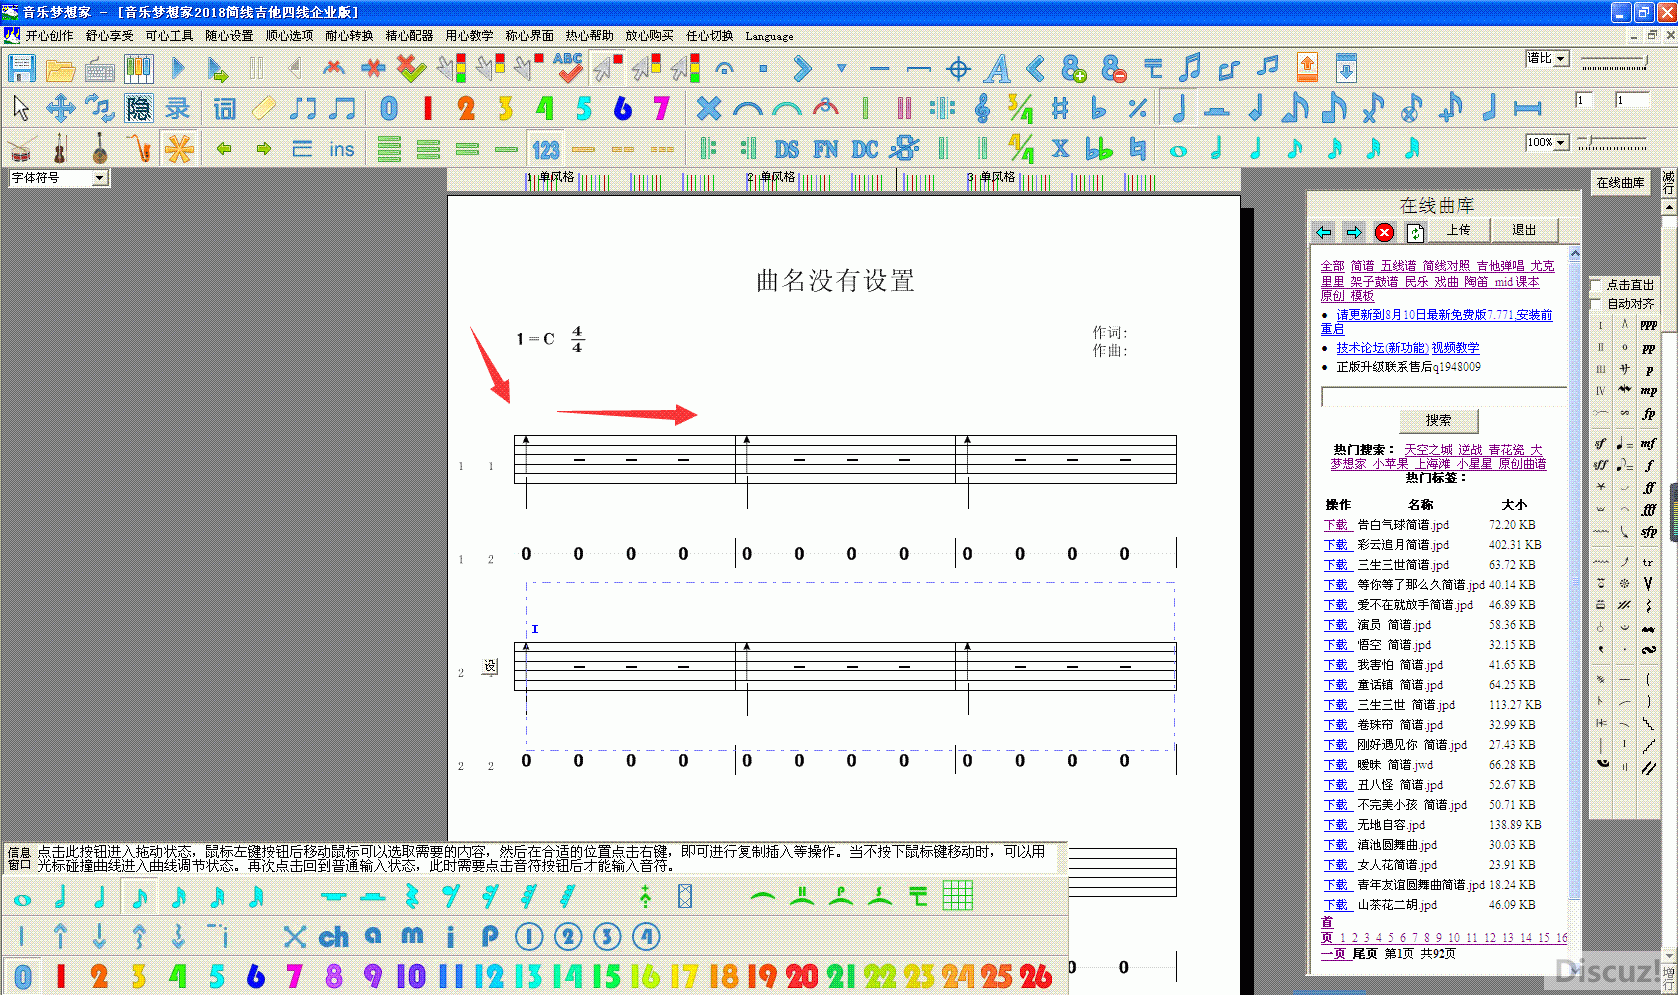Click the ABC check mark icon
The height and width of the screenshot is (995, 1678).
tap(568, 67)
